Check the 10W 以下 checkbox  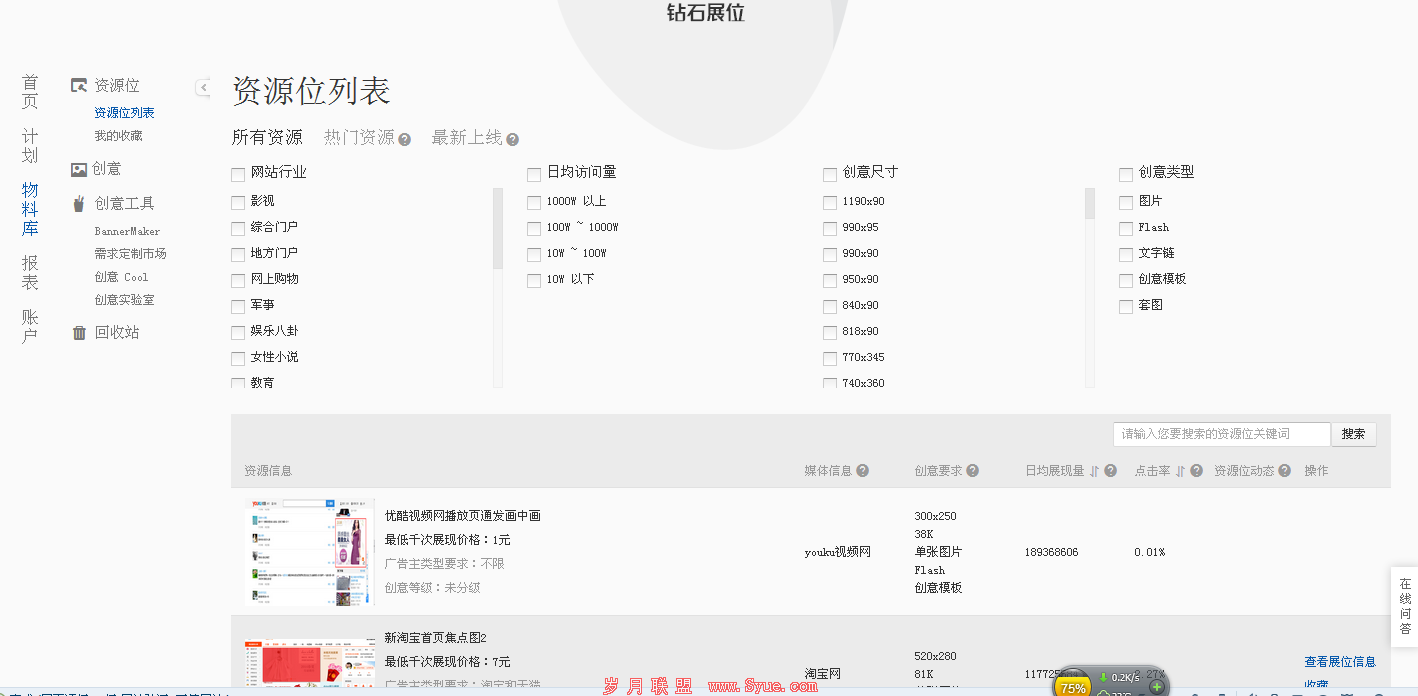pos(534,281)
